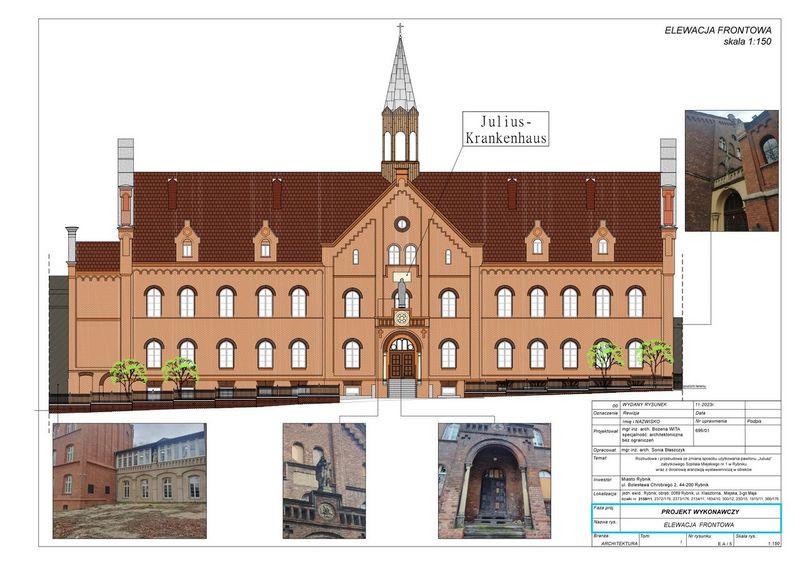Click the cross atop the tower spire
Viewport: 800px width, 566px height.
(x=400, y=29)
